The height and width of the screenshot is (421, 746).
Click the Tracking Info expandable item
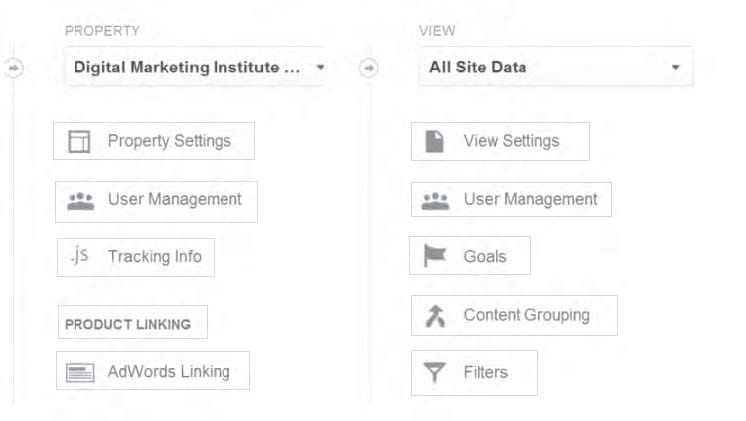click(x=136, y=257)
